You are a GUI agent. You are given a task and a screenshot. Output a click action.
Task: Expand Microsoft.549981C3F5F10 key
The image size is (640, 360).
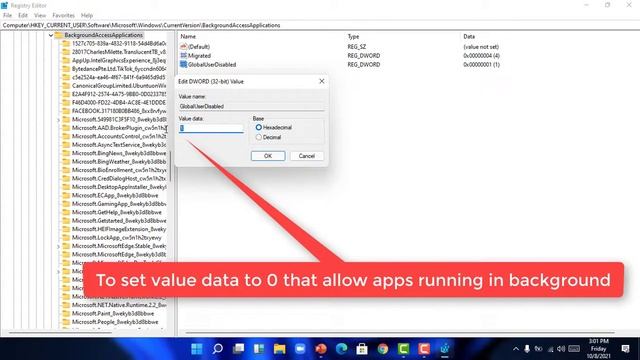[58, 120]
